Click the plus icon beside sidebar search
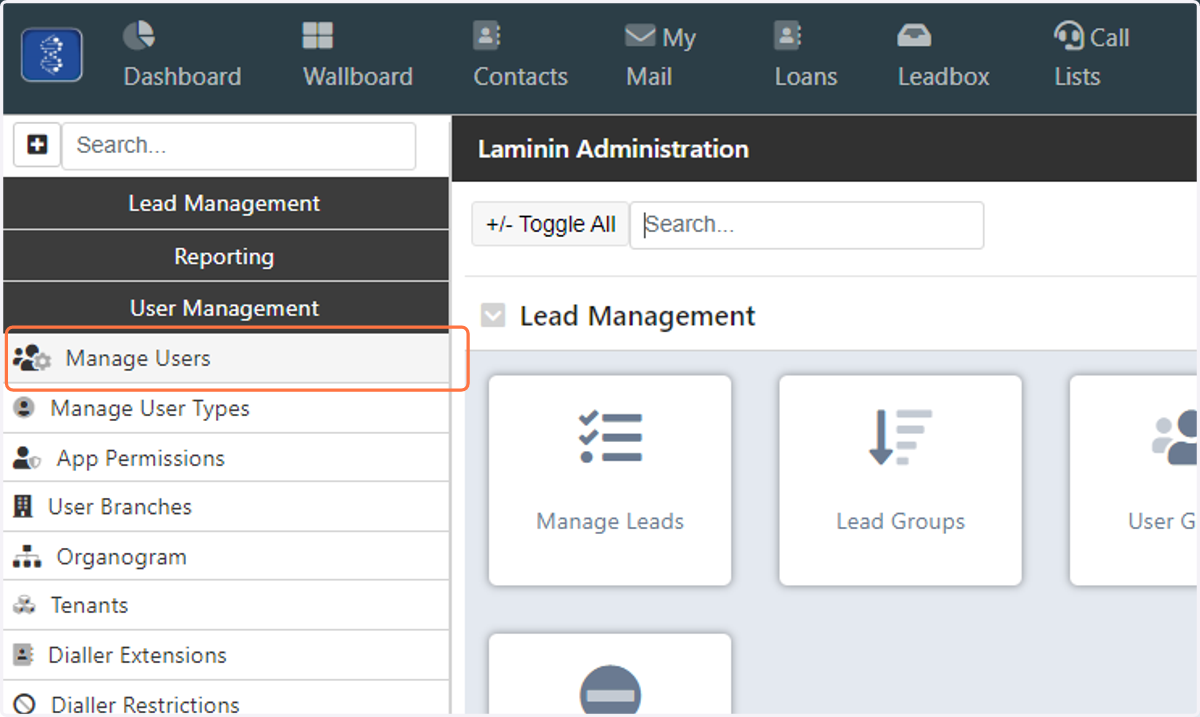 tap(37, 146)
